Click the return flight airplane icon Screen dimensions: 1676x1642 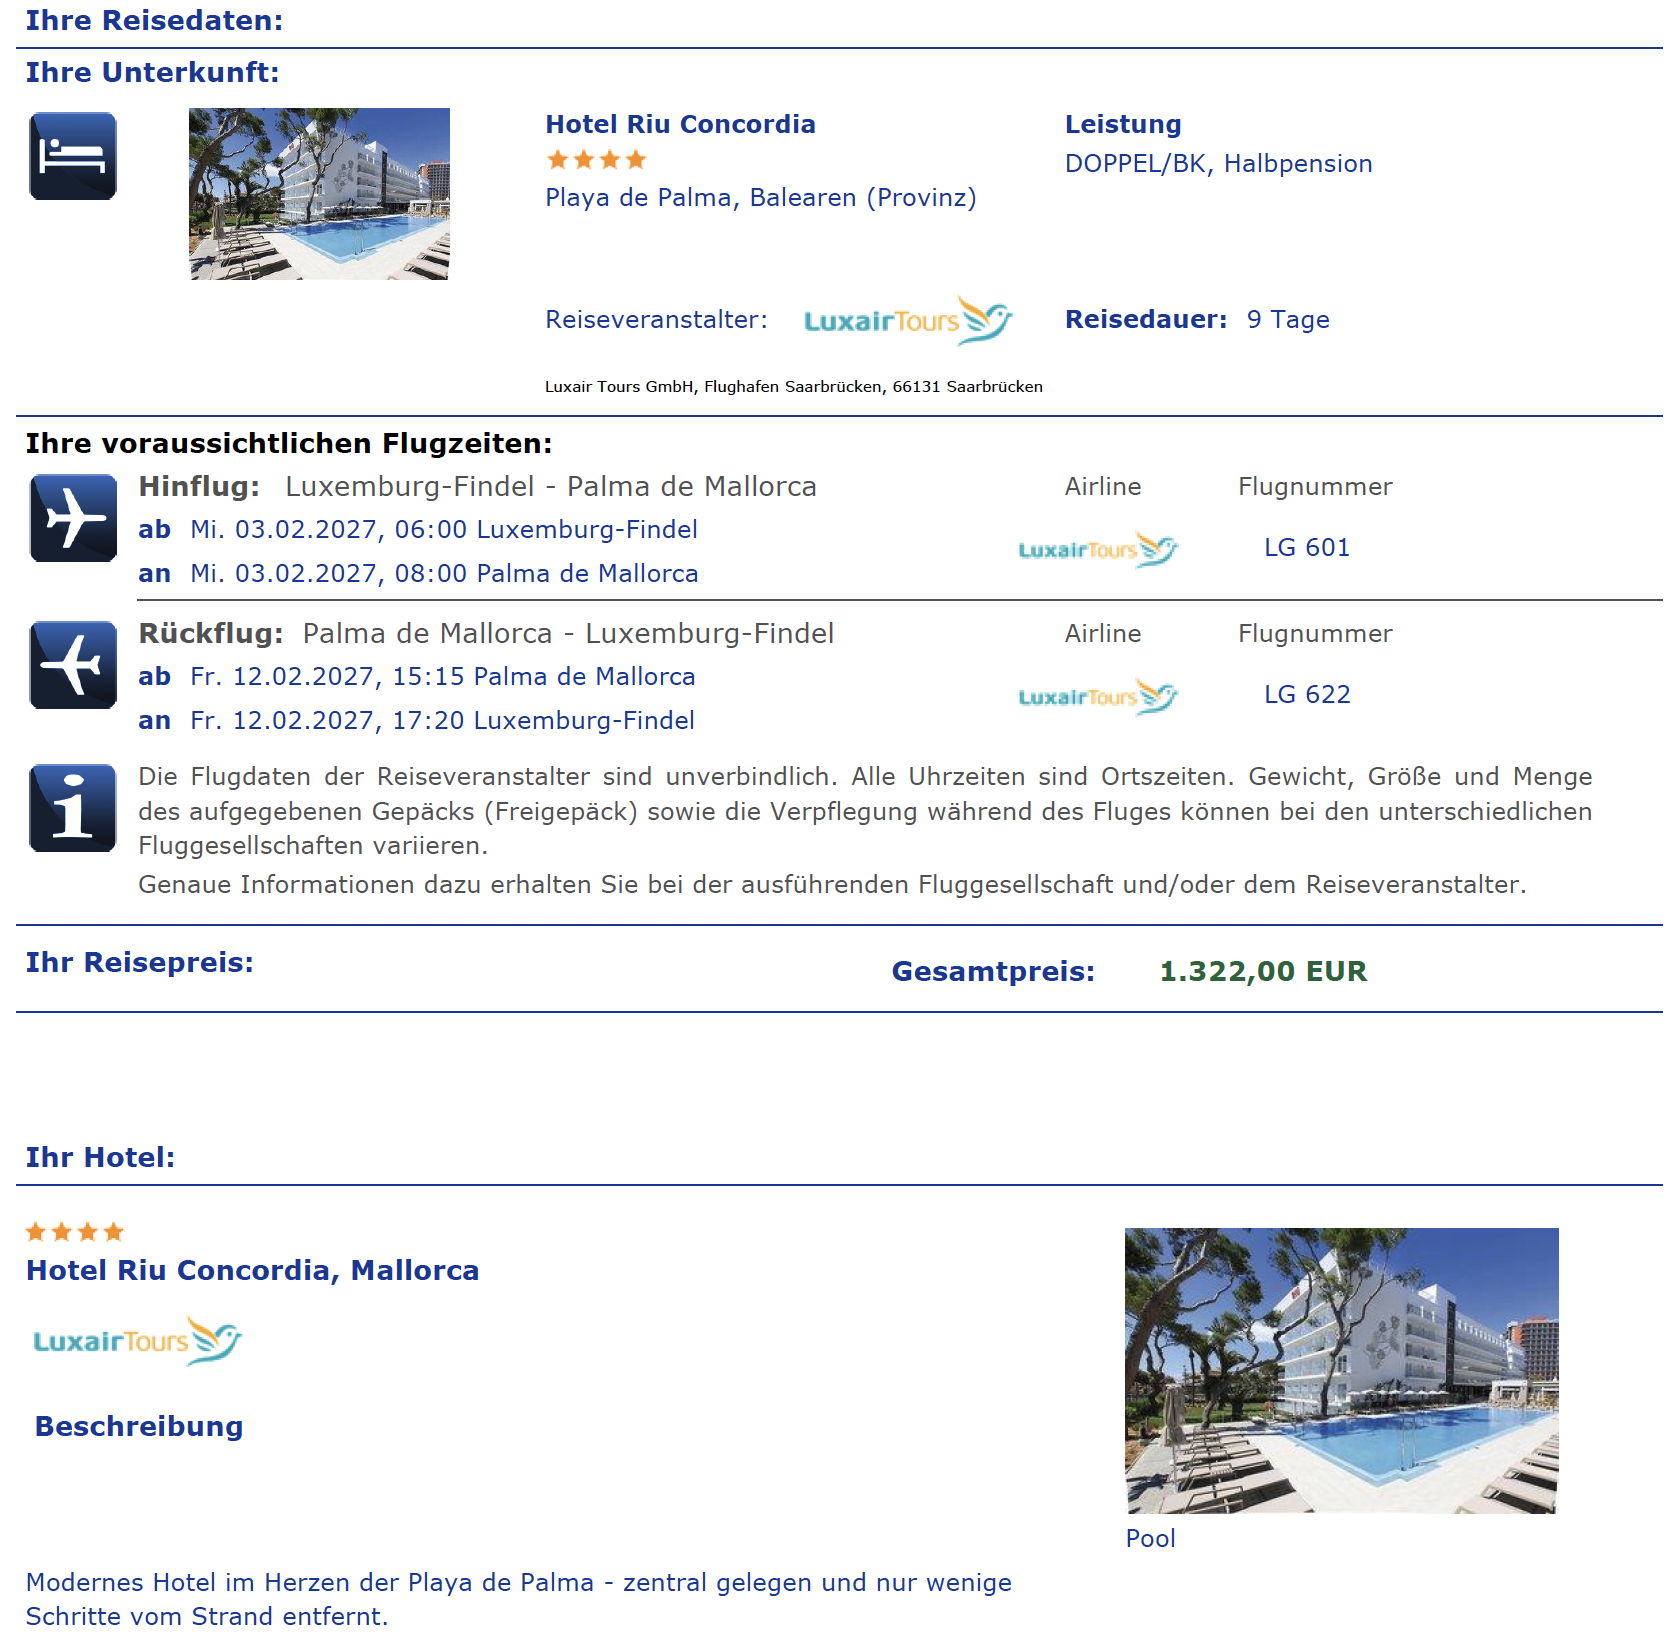click(x=73, y=665)
